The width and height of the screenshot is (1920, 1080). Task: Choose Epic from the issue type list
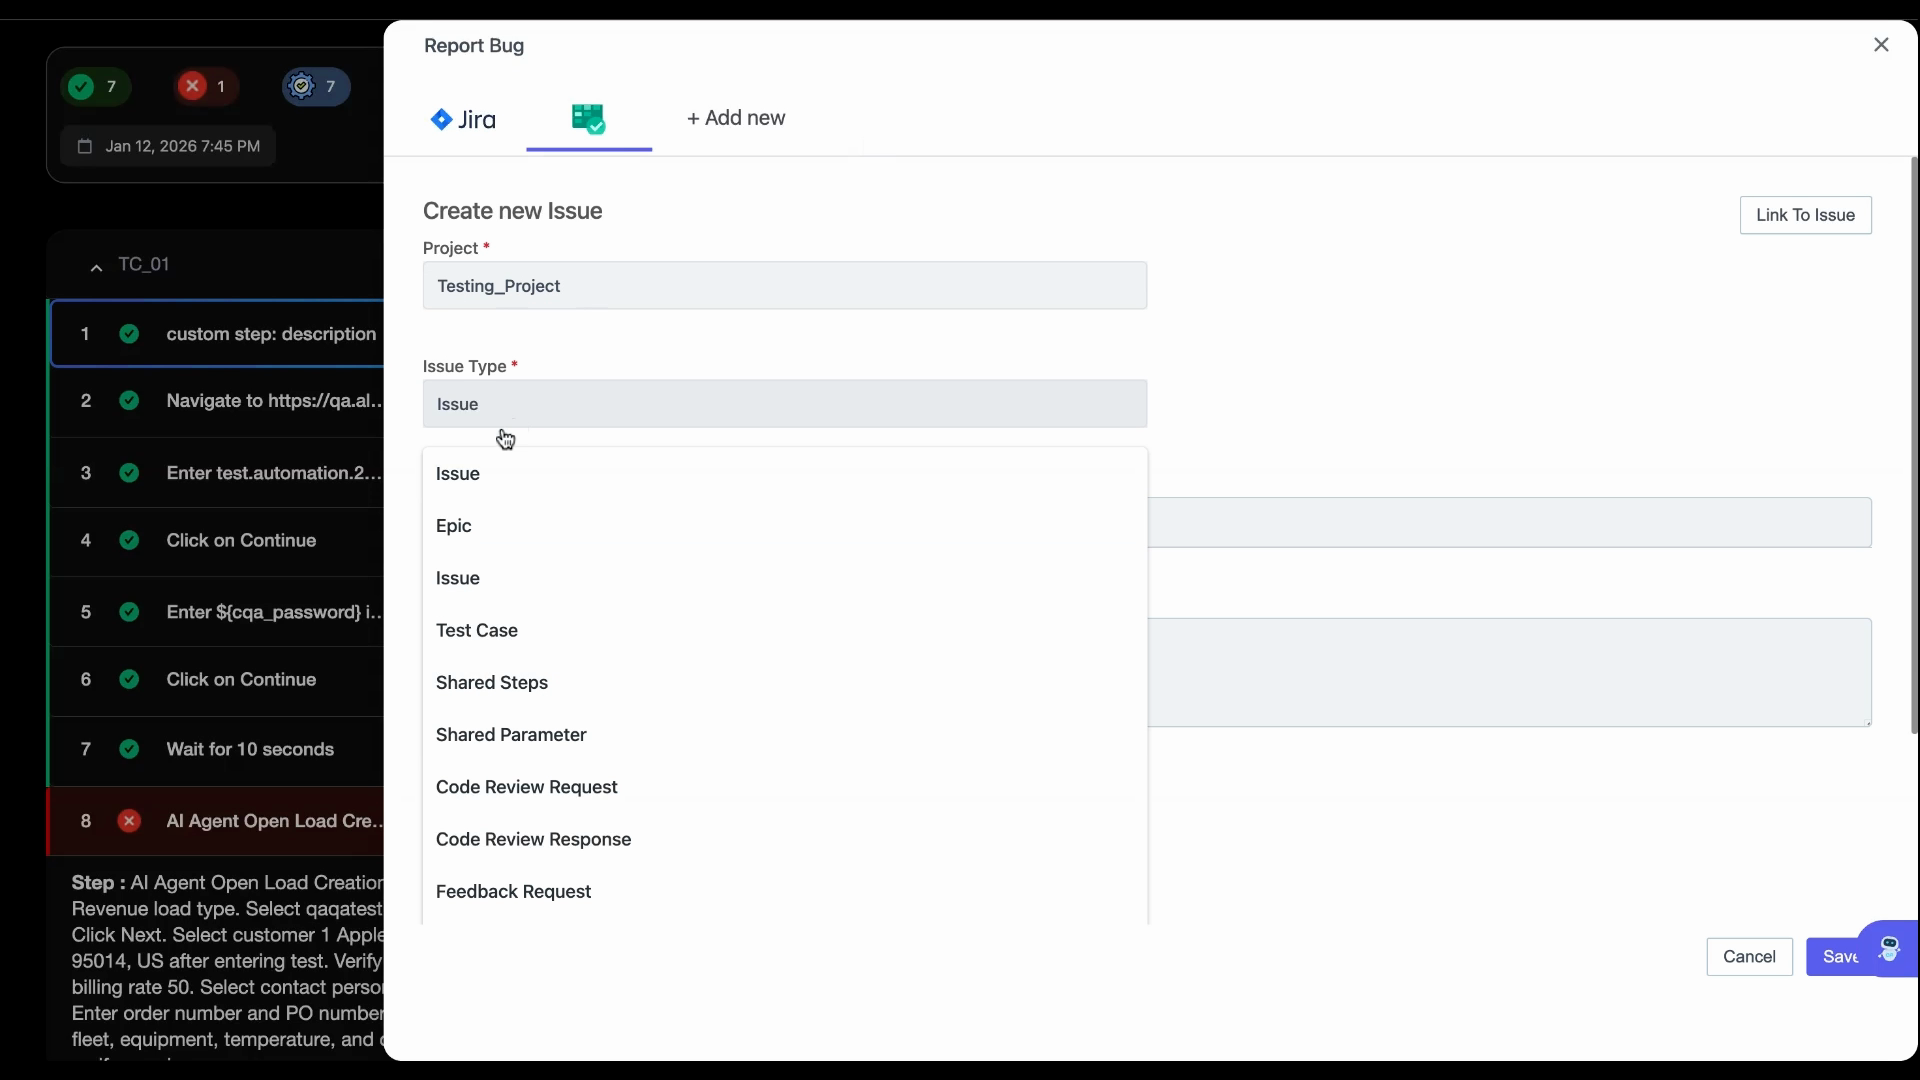click(454, 526)
